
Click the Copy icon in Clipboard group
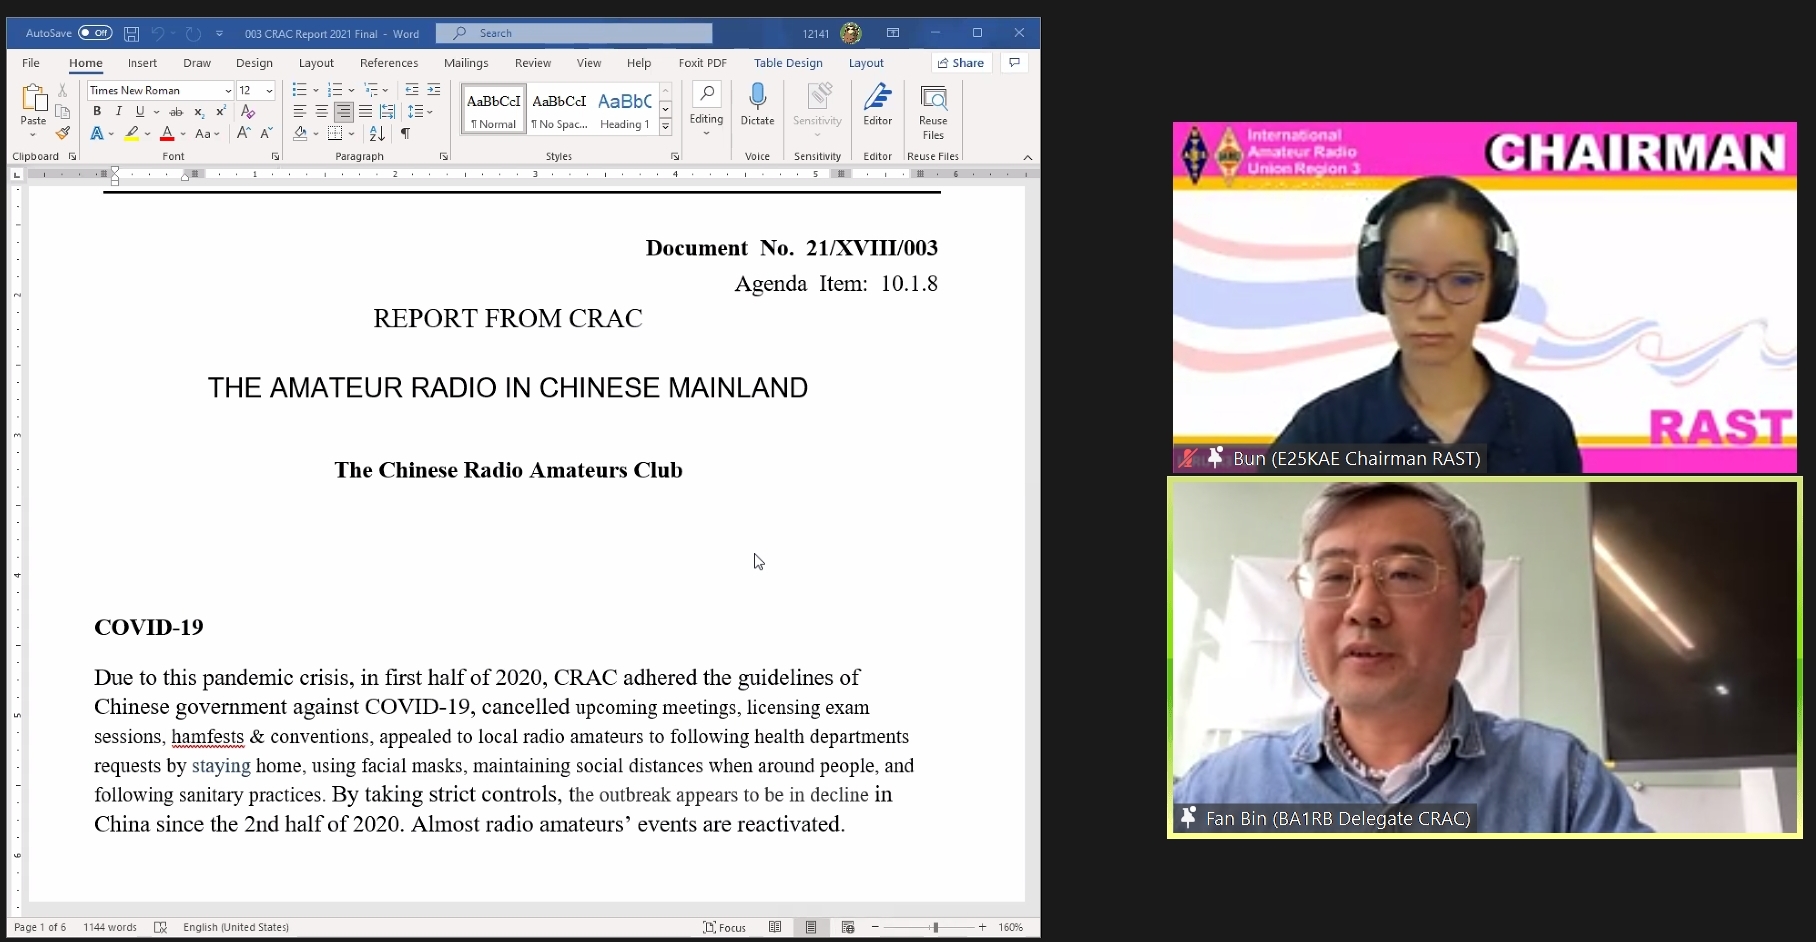[62, 112]
